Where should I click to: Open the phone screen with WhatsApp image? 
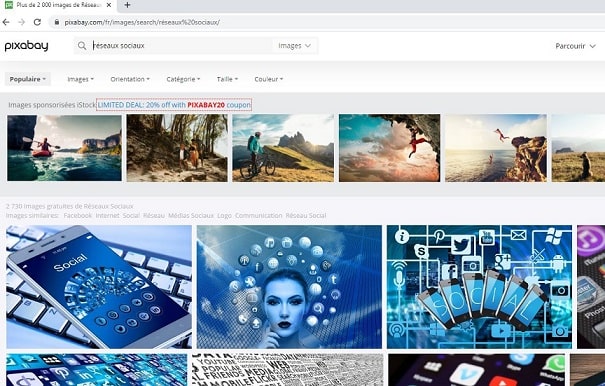click(477, 370)
